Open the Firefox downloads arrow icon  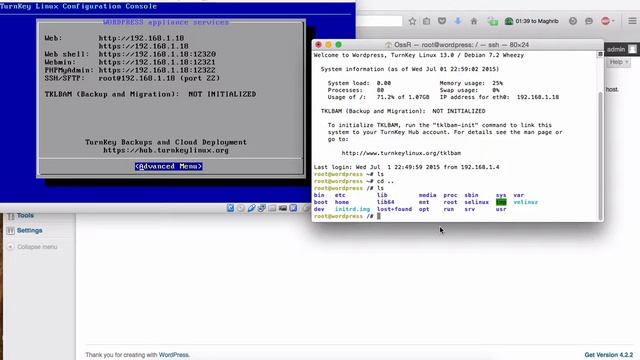[x=458, y=21]
